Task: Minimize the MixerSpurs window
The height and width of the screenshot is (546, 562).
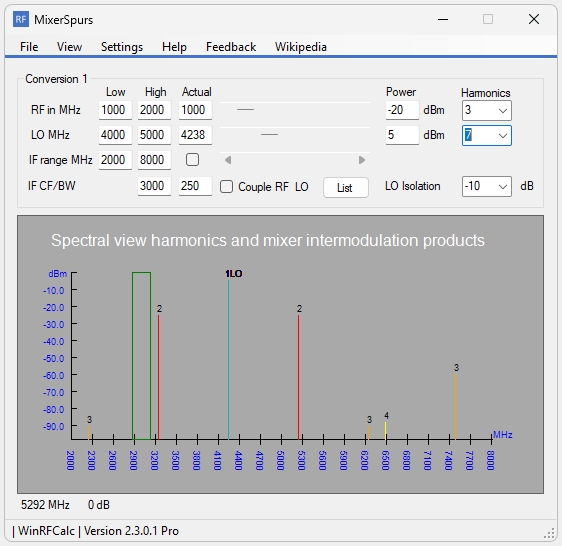Action: click(x=443, y=19)
